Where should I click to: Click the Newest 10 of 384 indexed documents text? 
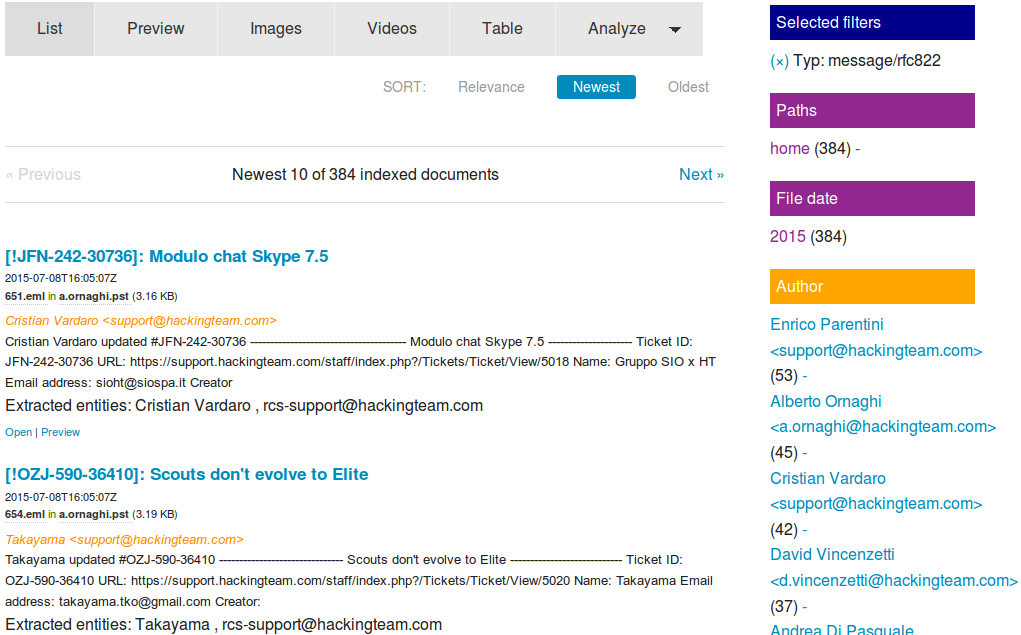coord(365,175)
